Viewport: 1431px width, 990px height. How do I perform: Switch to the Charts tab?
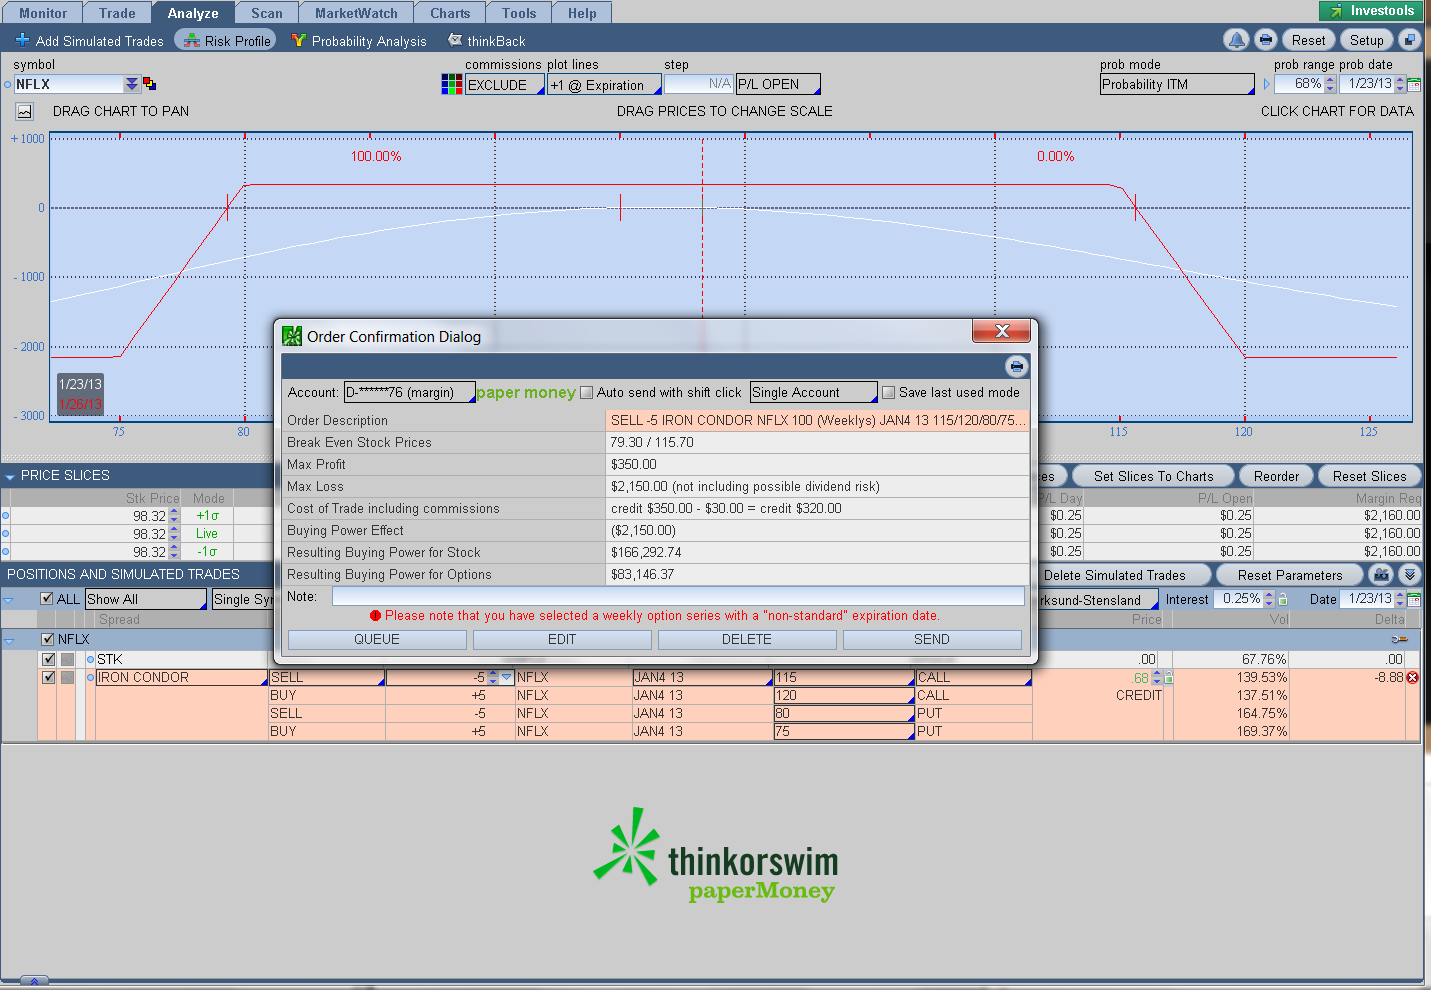(x=450, y=13)
